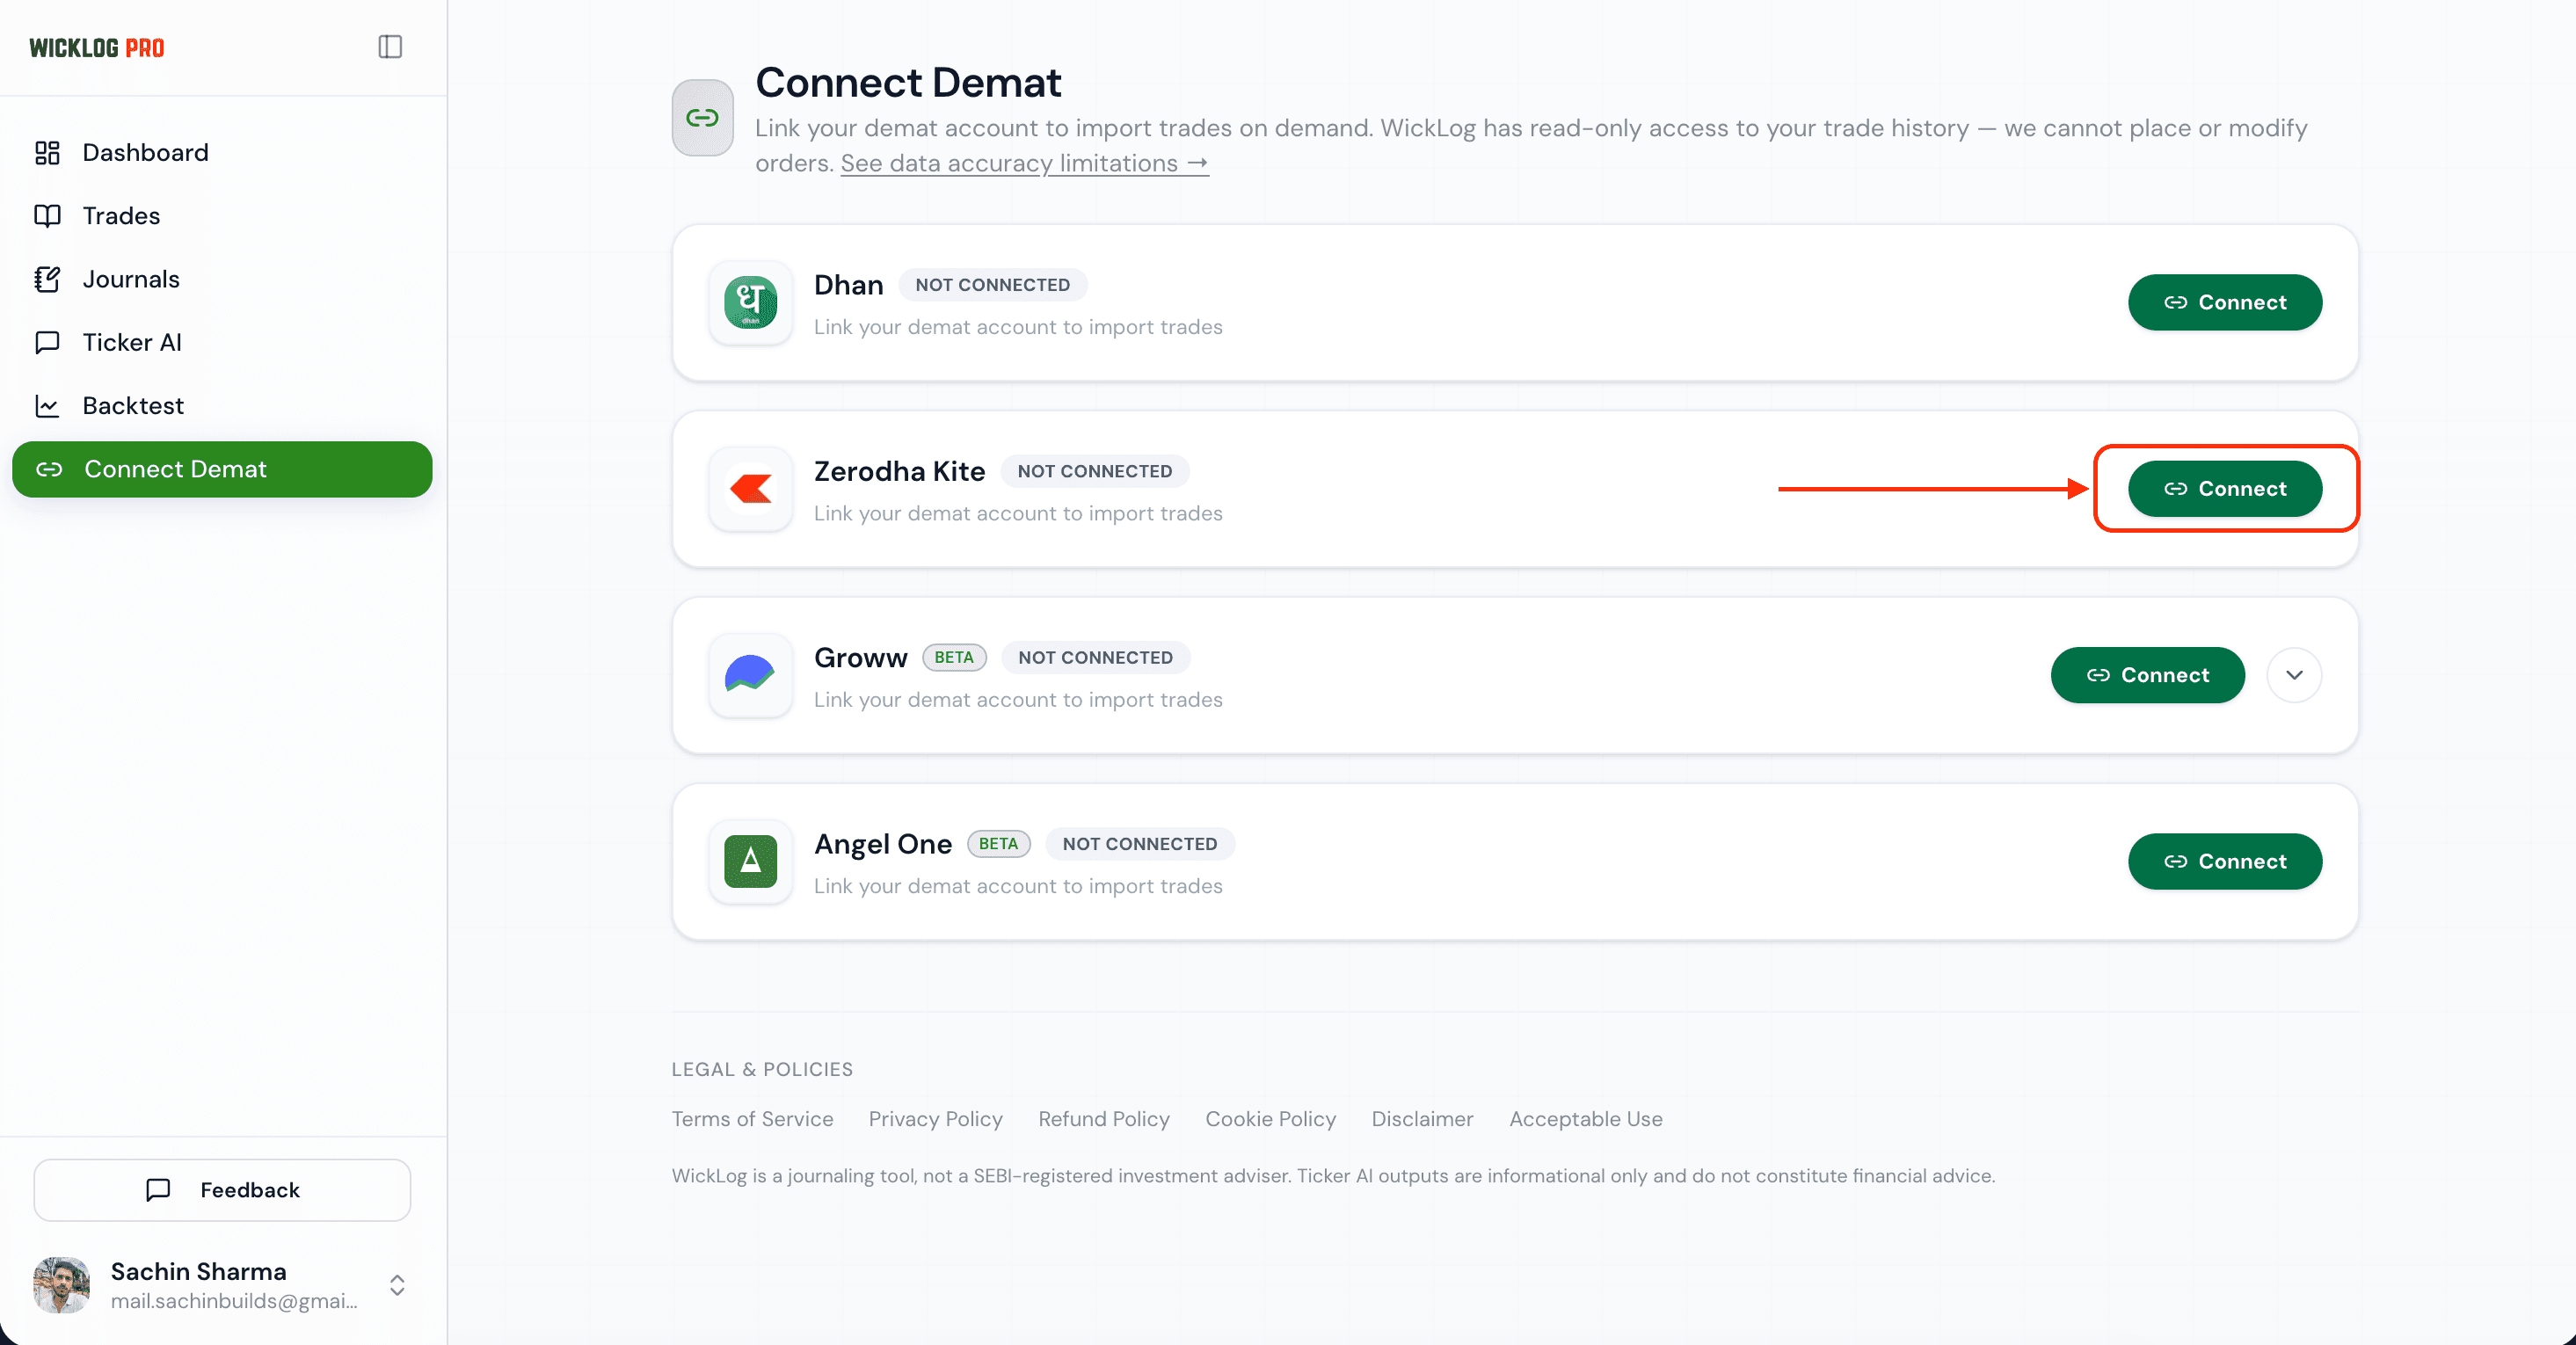2576x1345 pixels.
Task: Open the Feedback button
Action: (222, 1190)
